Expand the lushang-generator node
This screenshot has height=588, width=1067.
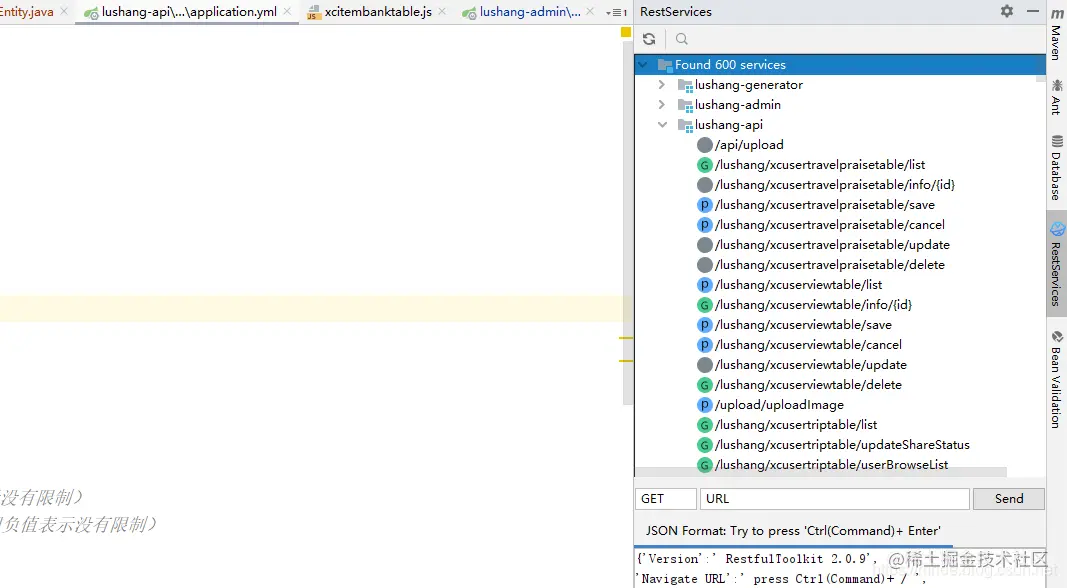pyautogui.click(x=661, y=85)
